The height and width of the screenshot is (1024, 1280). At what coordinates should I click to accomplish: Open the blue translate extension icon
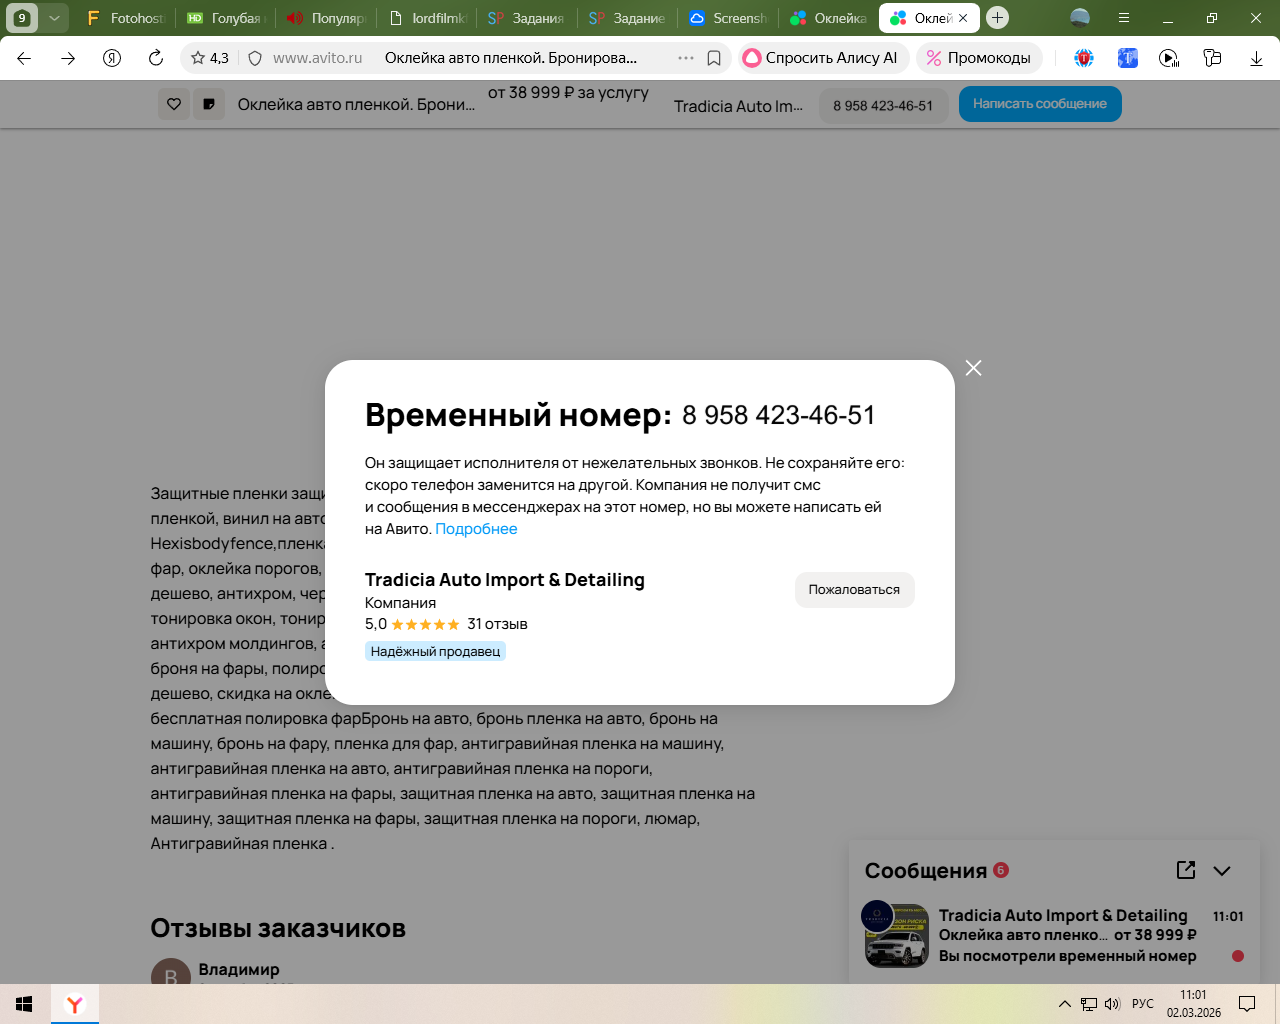click(x=1128, y=58)
